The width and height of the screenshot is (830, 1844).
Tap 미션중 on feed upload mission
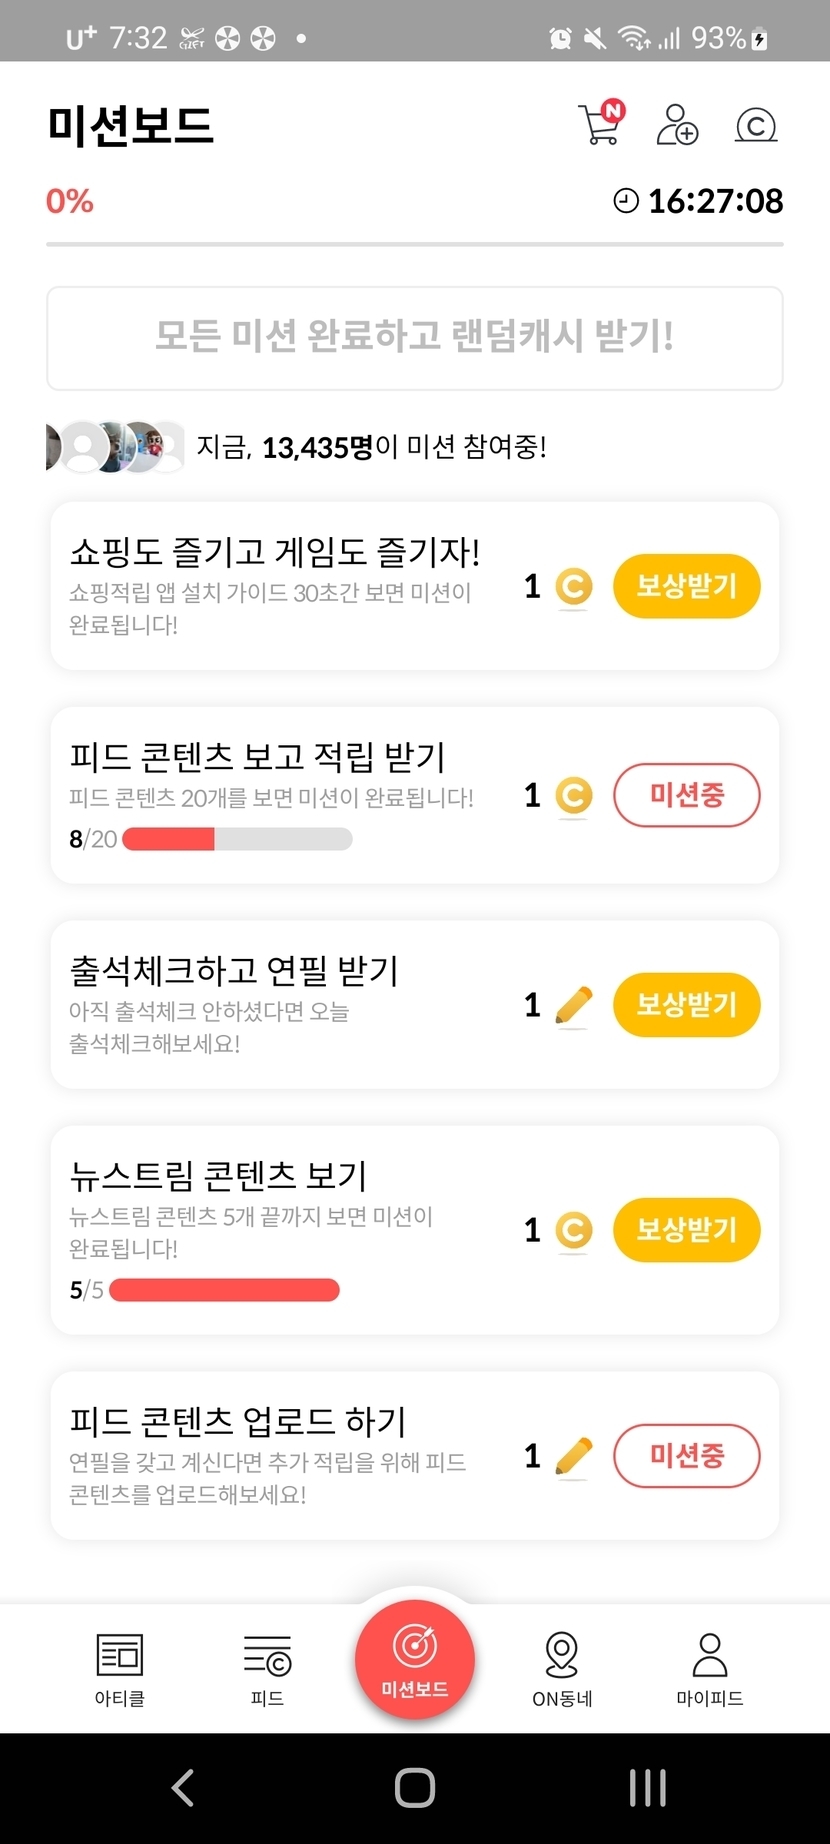pos(686,1456)
